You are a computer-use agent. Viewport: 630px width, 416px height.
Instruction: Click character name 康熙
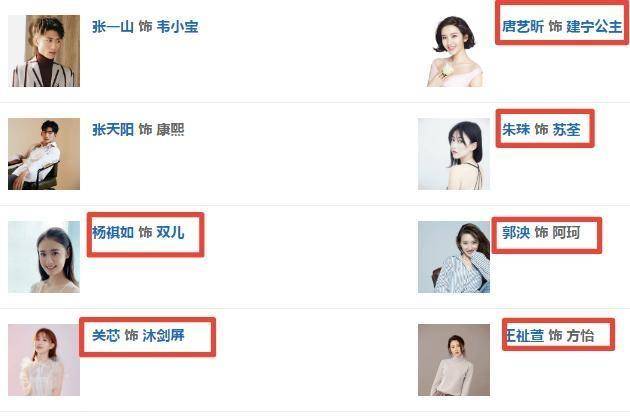[170, 130]
